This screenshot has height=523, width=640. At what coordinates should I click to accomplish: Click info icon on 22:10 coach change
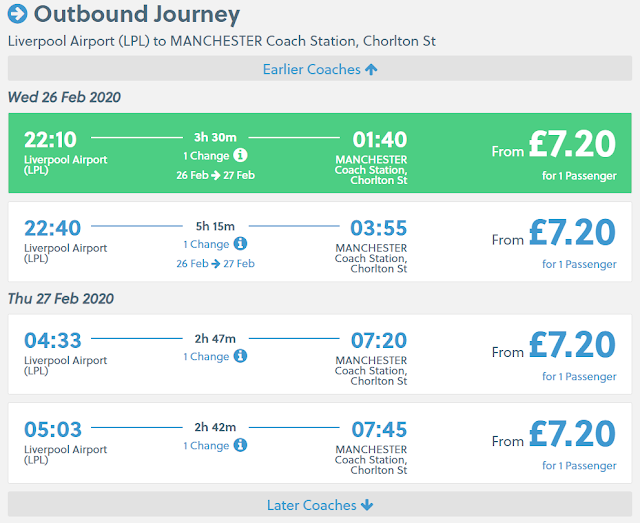(240, 156)
